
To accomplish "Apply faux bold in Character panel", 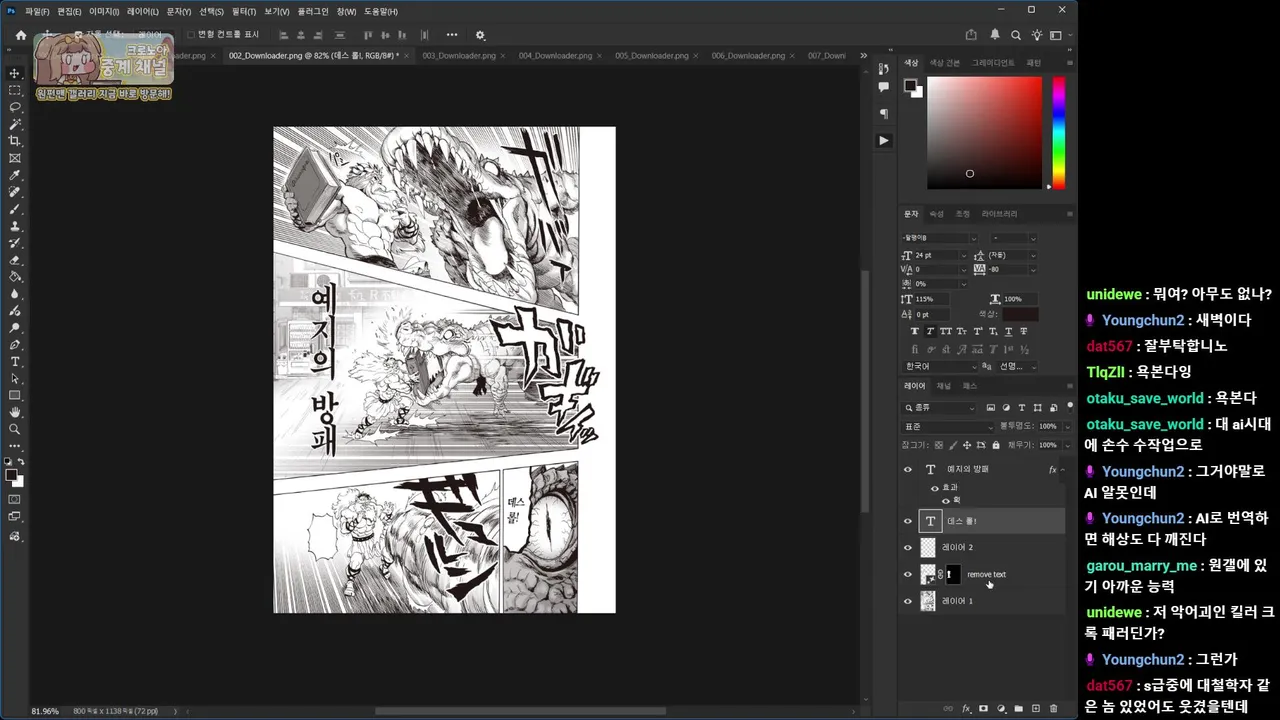I will point(915,331).
